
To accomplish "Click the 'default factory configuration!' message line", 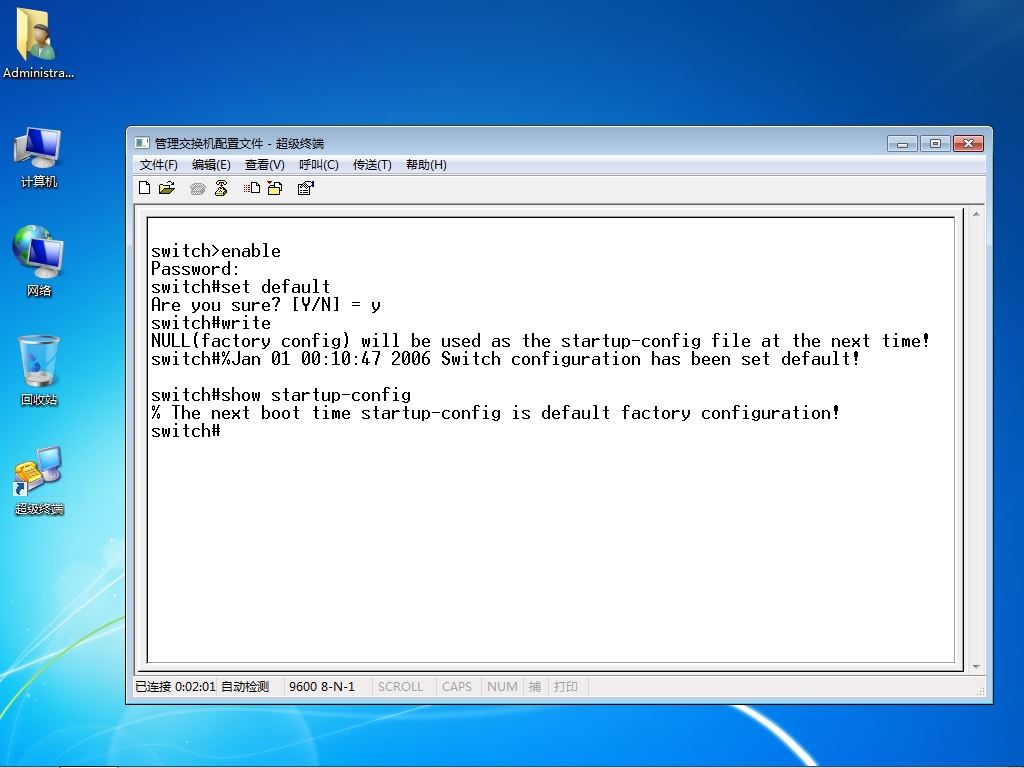I will (x=495, y=413).
